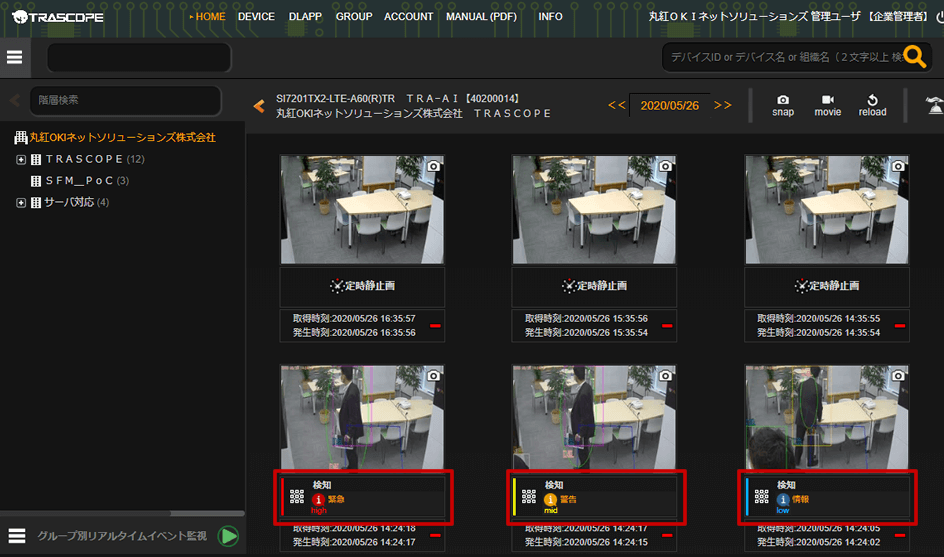
Task: Collapse the left sidebar with chevron arrow
Action: point(14,100)
